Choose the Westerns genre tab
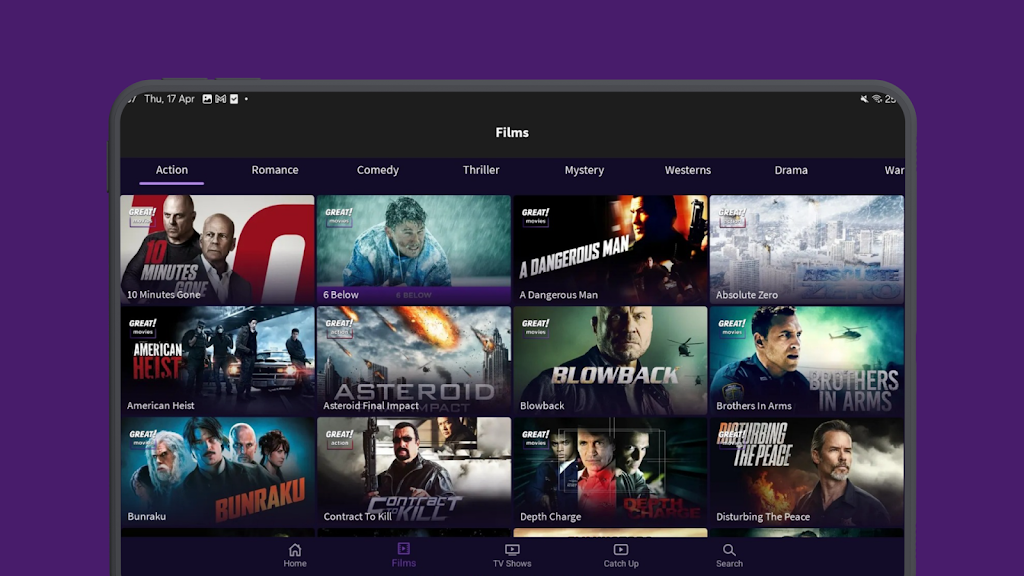This screenshot has height=576, width=1024. (x=688, y=170)
